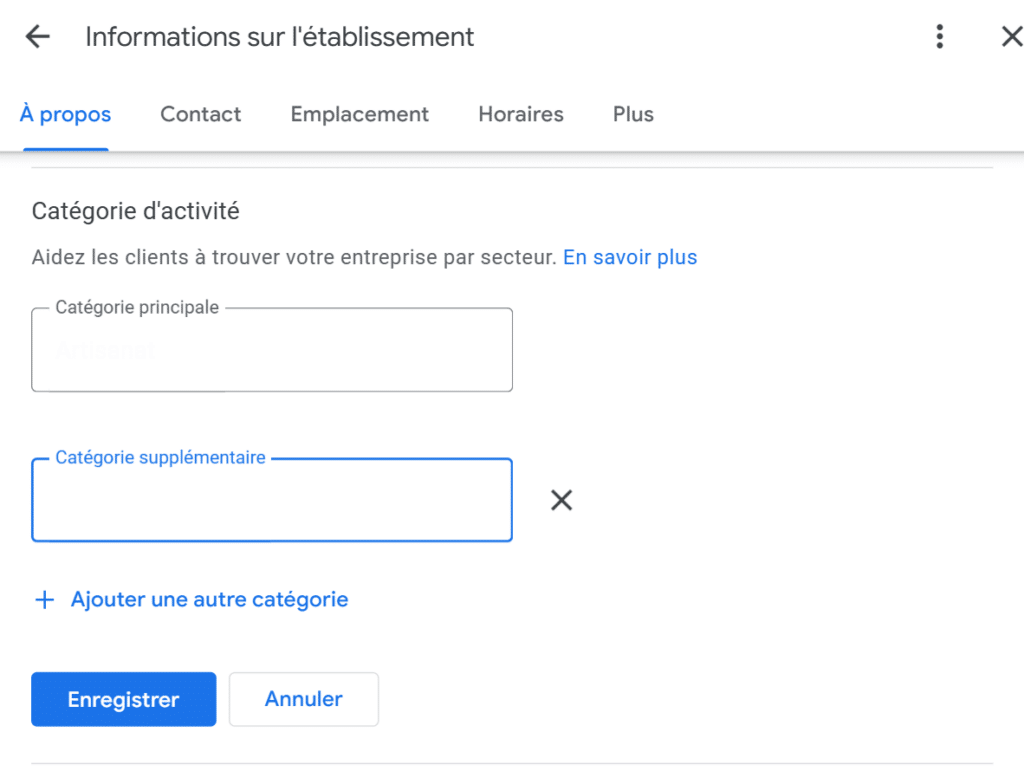Viewport: 1024px width, 771px height.
Task: Save changes with the Enregistrer button
Action: (123, 699)
